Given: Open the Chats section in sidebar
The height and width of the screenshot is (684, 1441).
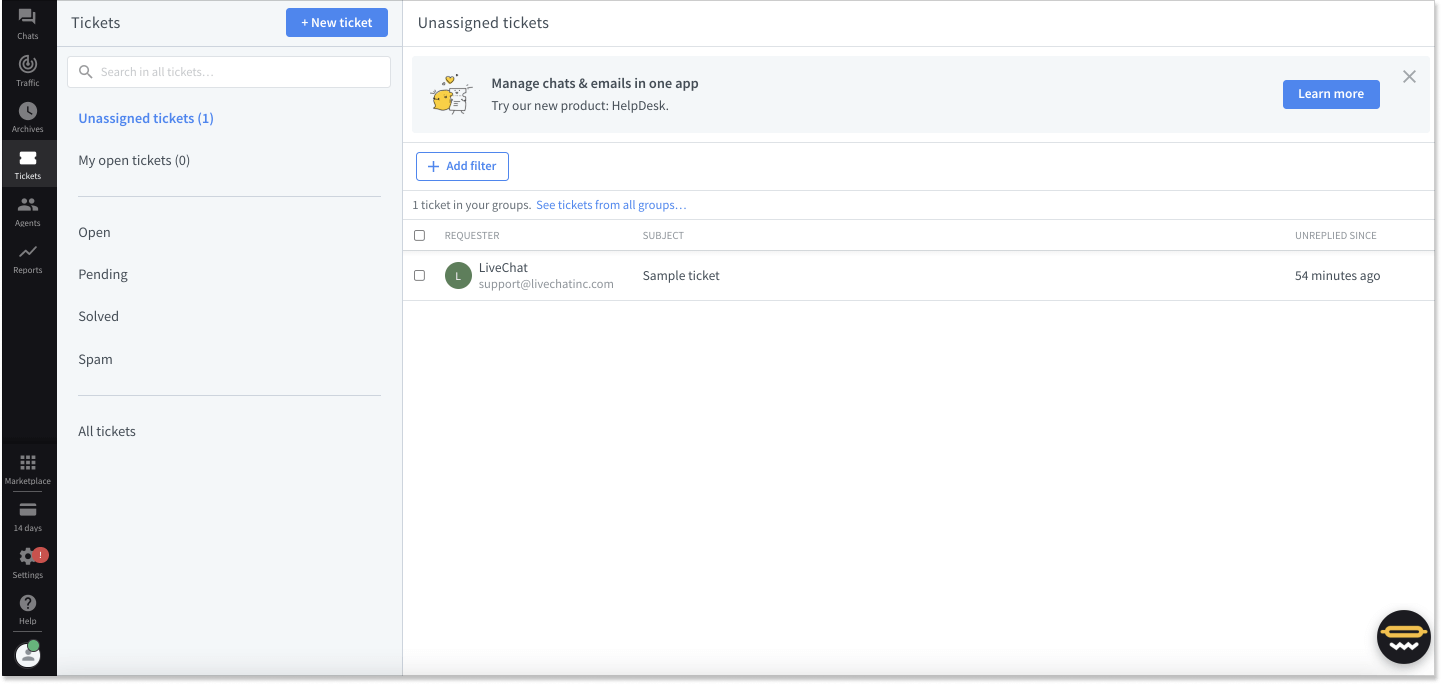Looking at the screenshot, I should pos(28,24).
